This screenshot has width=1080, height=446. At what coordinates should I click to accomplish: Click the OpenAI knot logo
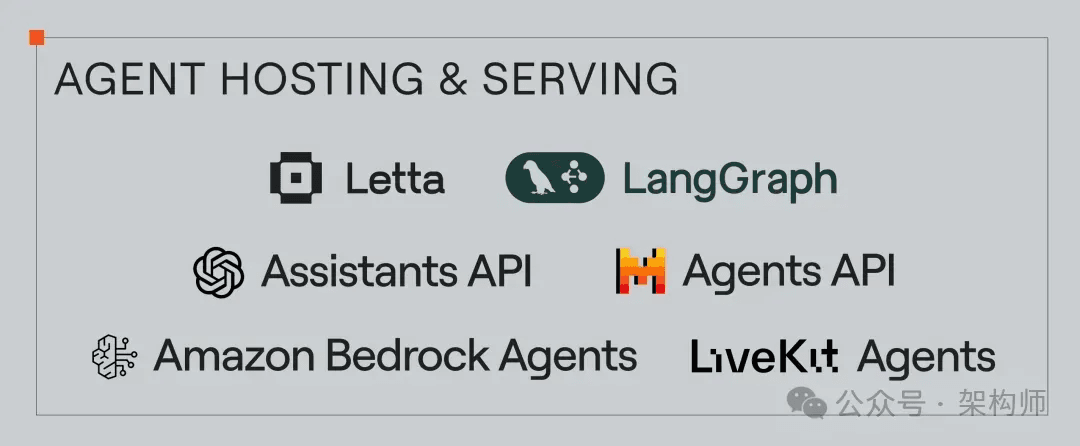(x=218, y=272)
